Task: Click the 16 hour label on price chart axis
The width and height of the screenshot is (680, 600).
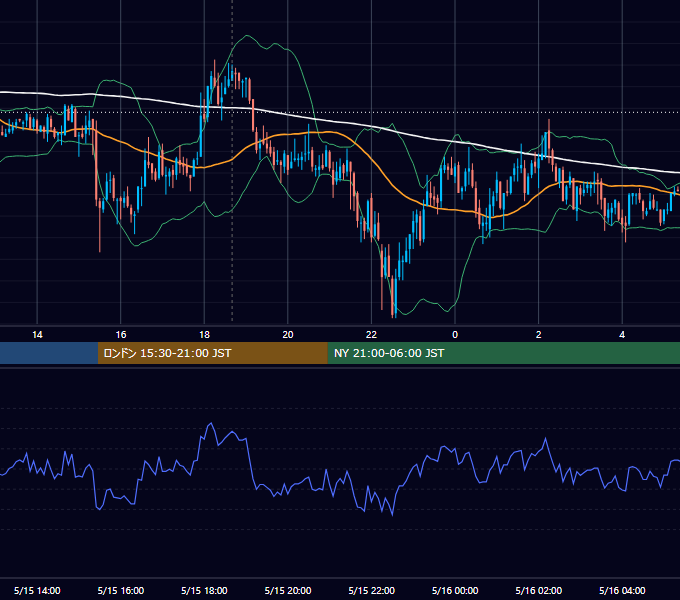Action: pyautogui.click(x=121, y=335)
